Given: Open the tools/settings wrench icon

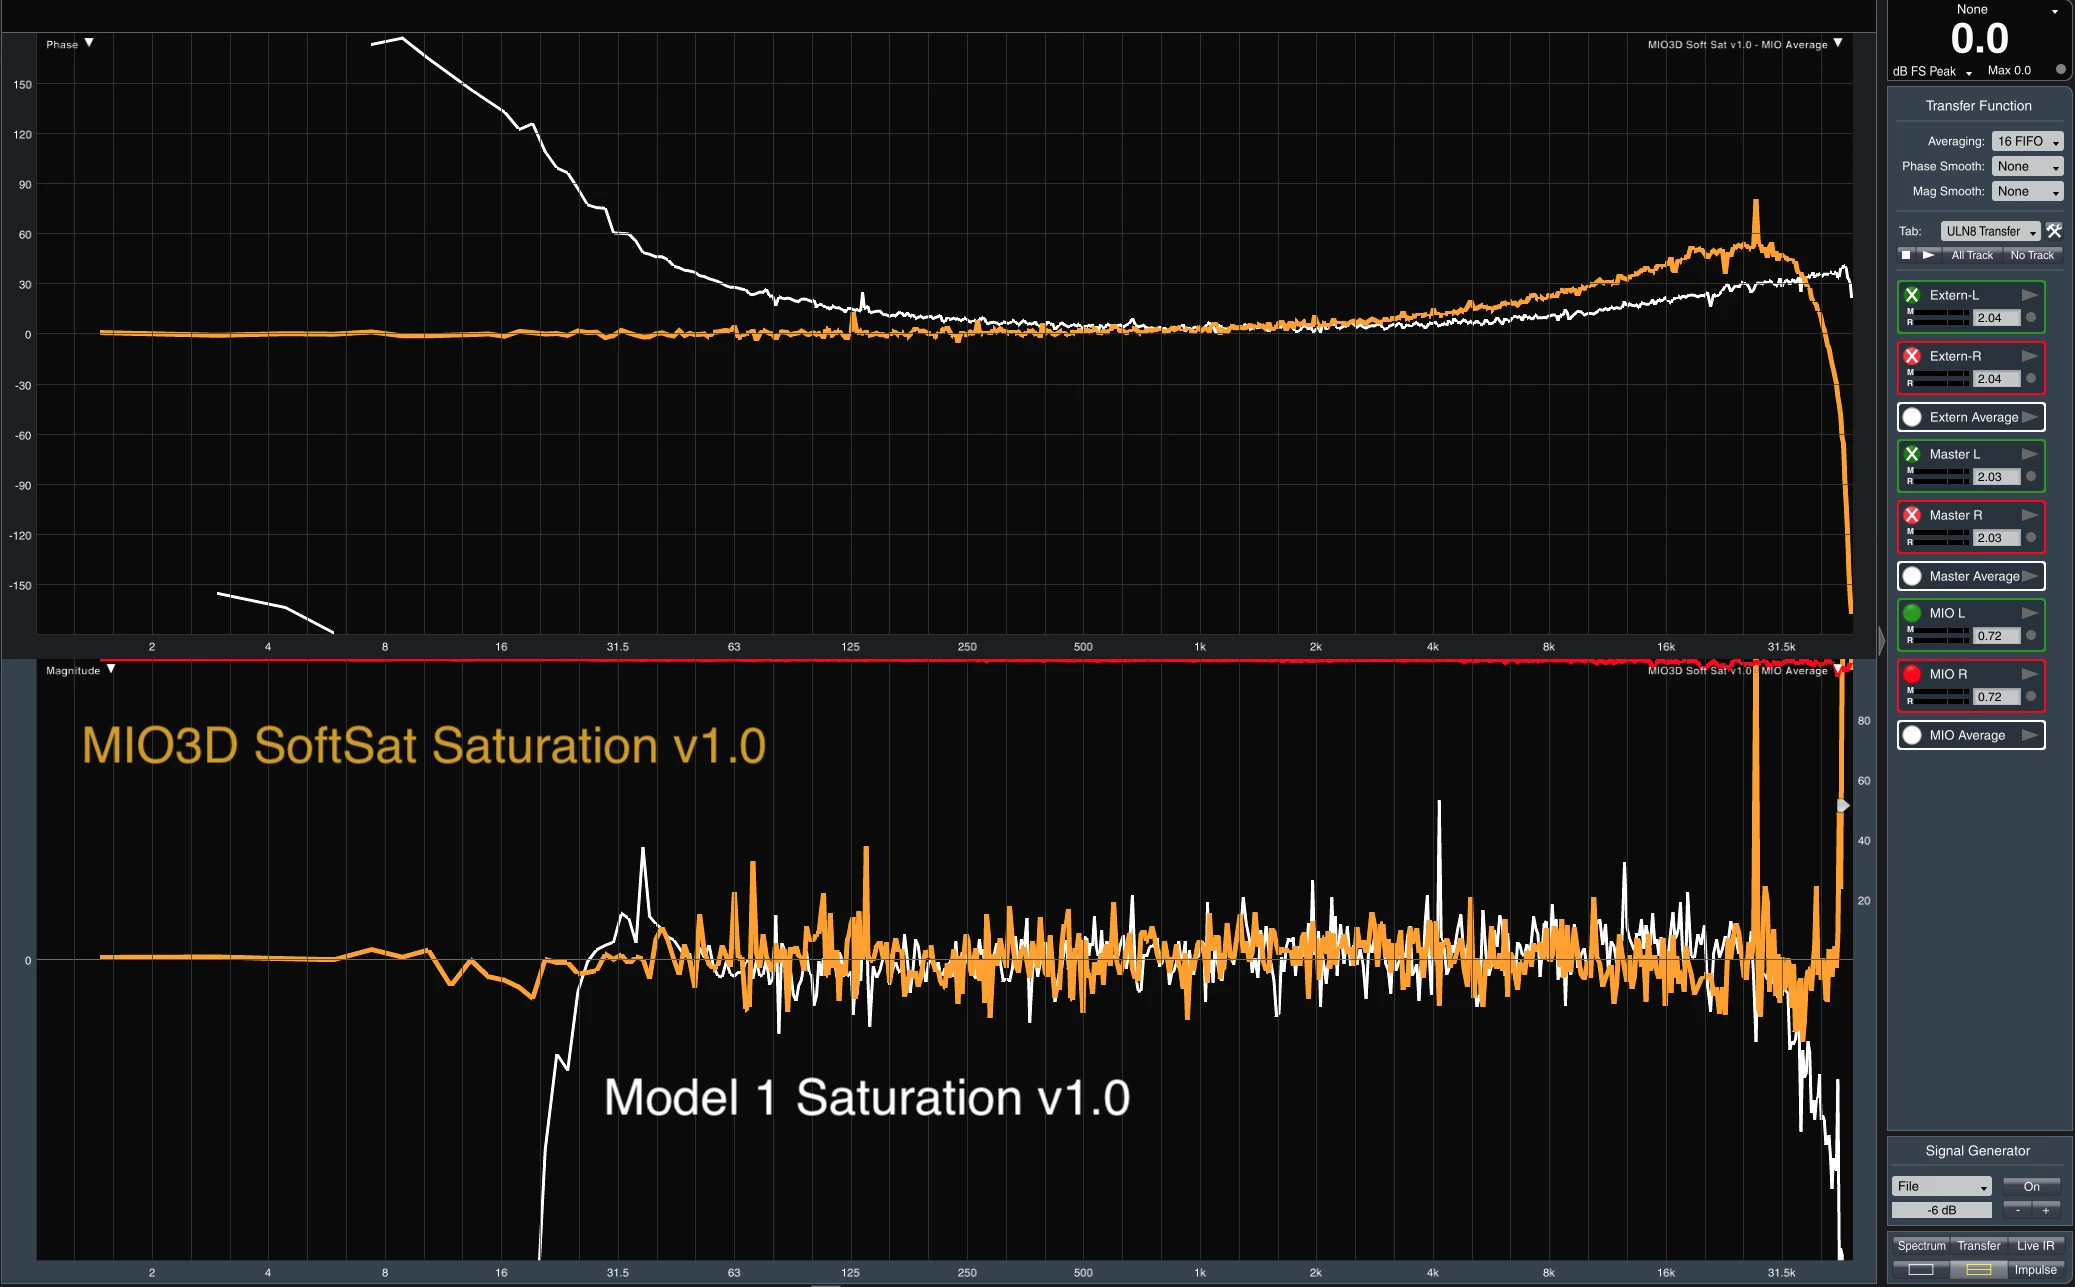Looking at the screenshot, I should (2054, 231).
